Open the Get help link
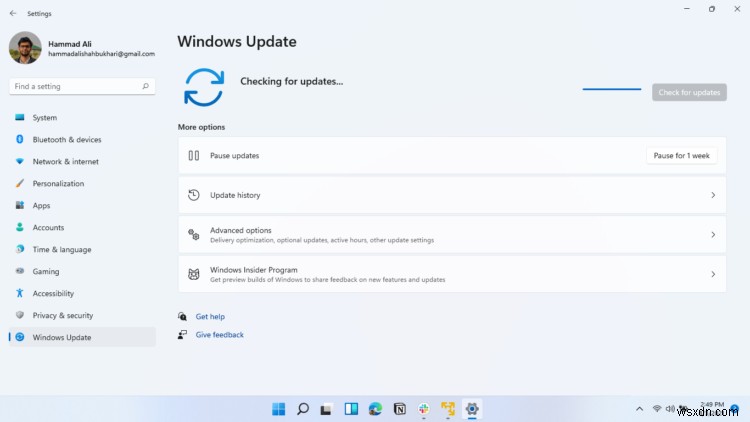Viewport: 750px width, 422px height. click(210, 316)
